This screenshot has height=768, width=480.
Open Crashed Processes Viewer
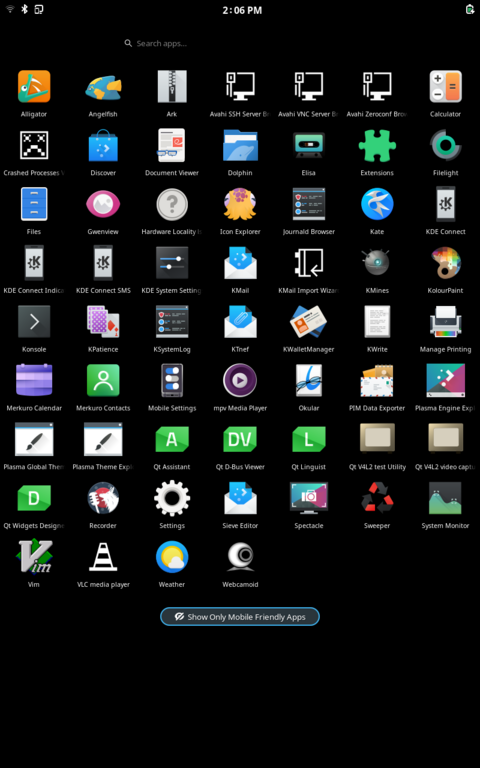tap(34, 145)
